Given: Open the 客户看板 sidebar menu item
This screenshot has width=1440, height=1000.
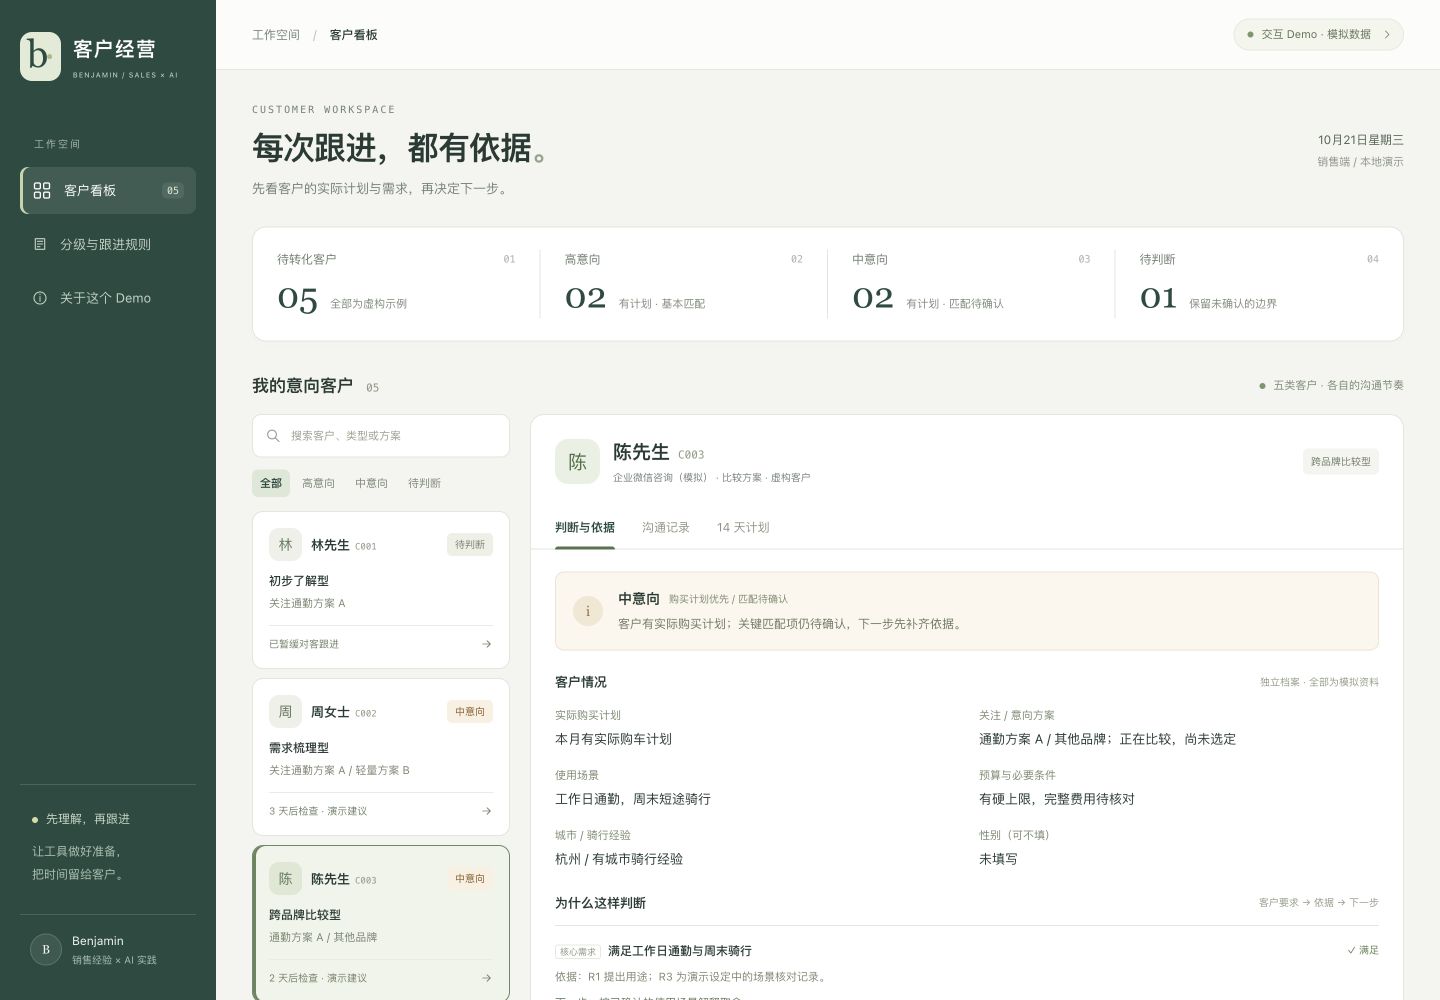Looking at the screenshot, I should click(x=108, y=190).
